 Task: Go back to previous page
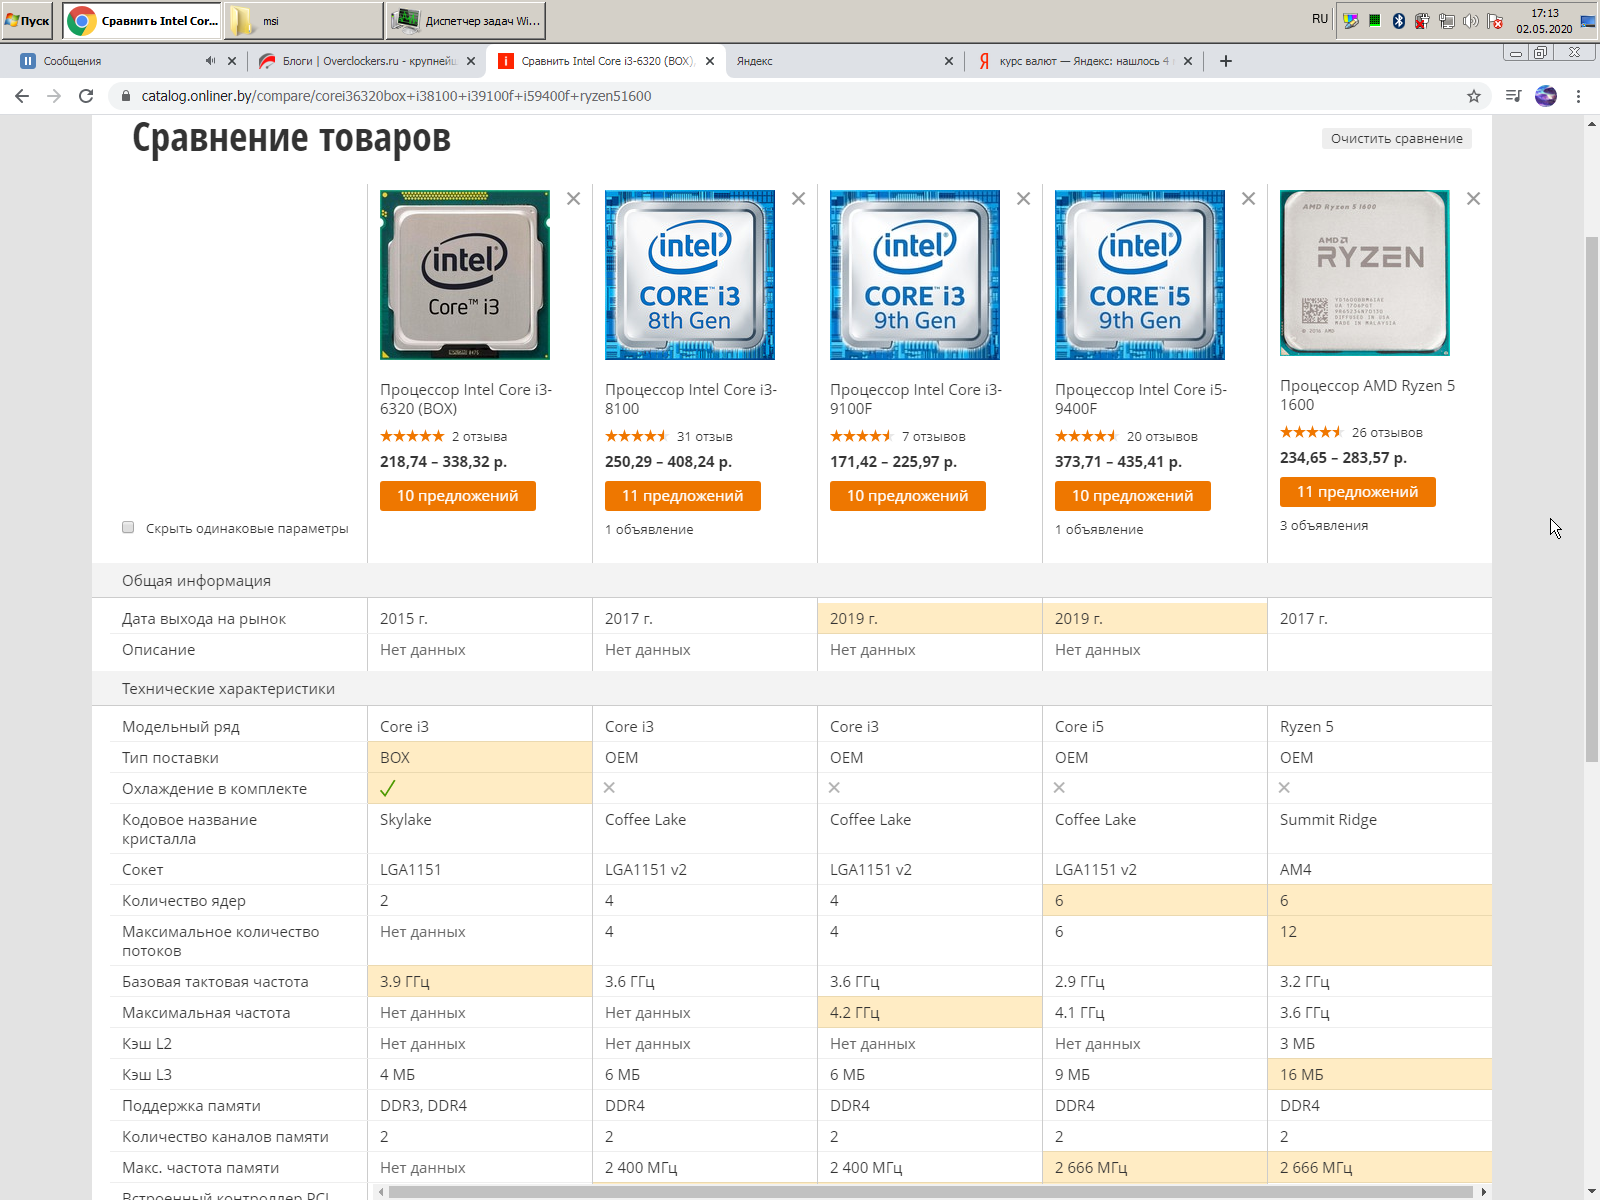[22, 96]
